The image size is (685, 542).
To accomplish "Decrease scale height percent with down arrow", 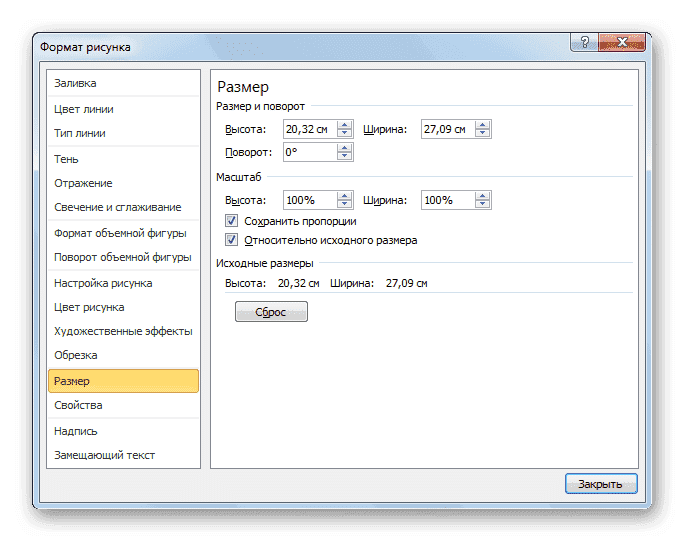I will (x=345, y=205).
